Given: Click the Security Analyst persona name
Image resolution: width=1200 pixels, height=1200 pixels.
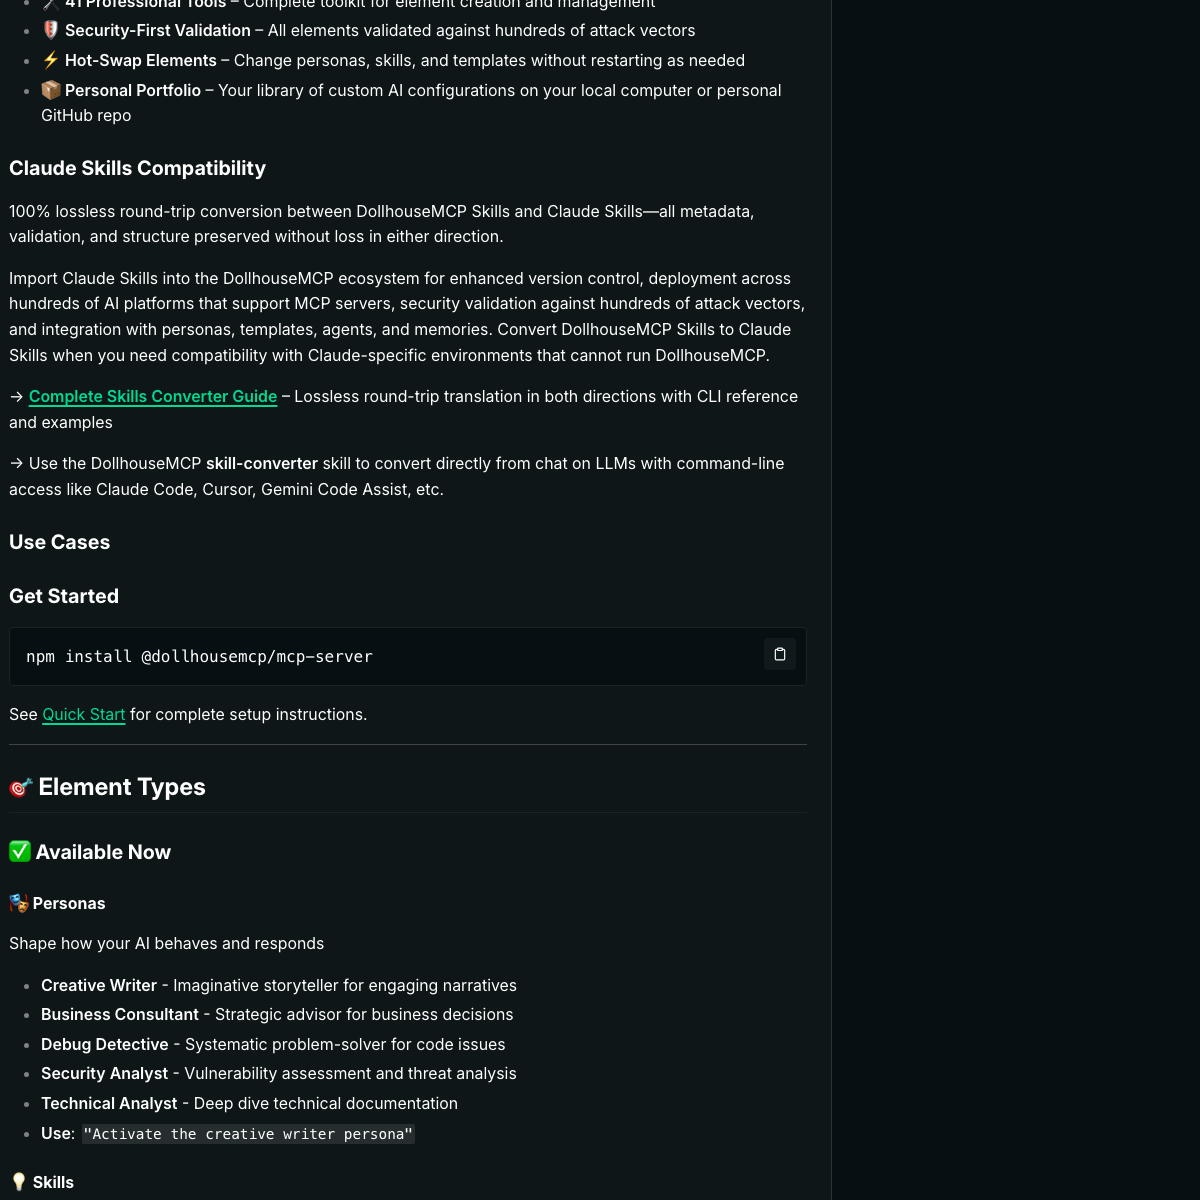Looking at the screenshot, I should point(105,1074).
